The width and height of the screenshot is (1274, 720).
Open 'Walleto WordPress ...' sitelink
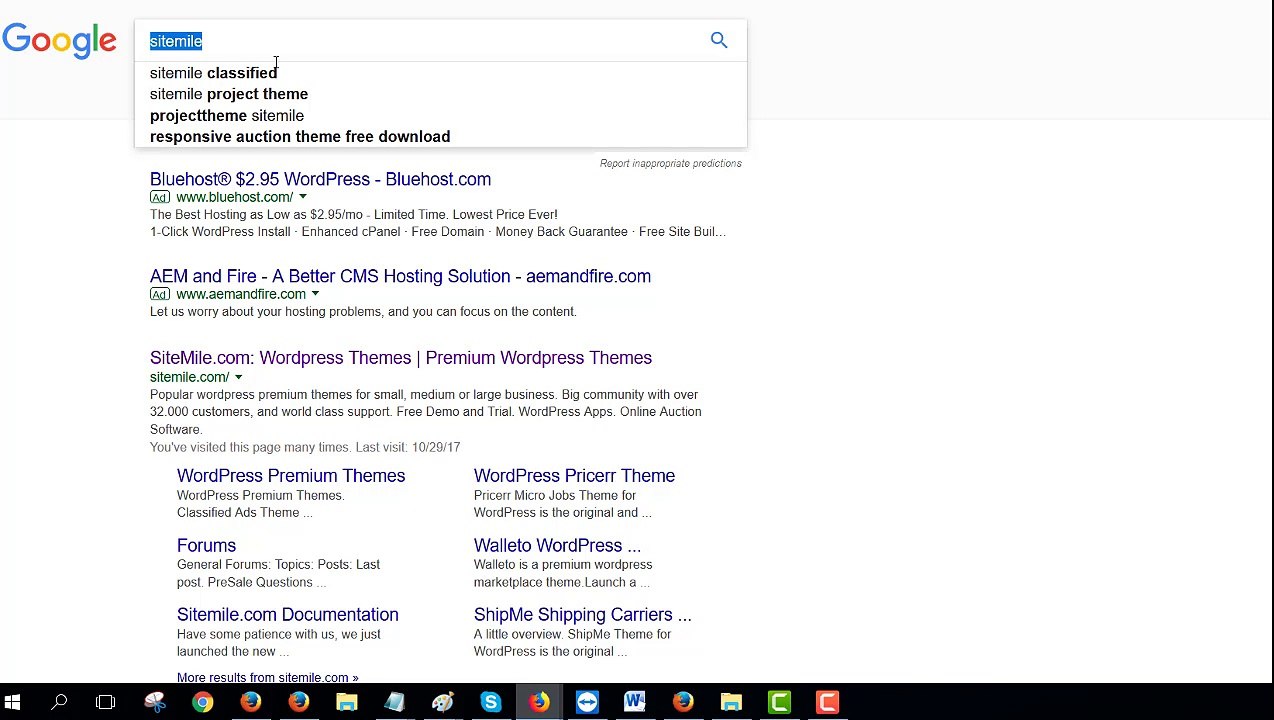(557, 545)
